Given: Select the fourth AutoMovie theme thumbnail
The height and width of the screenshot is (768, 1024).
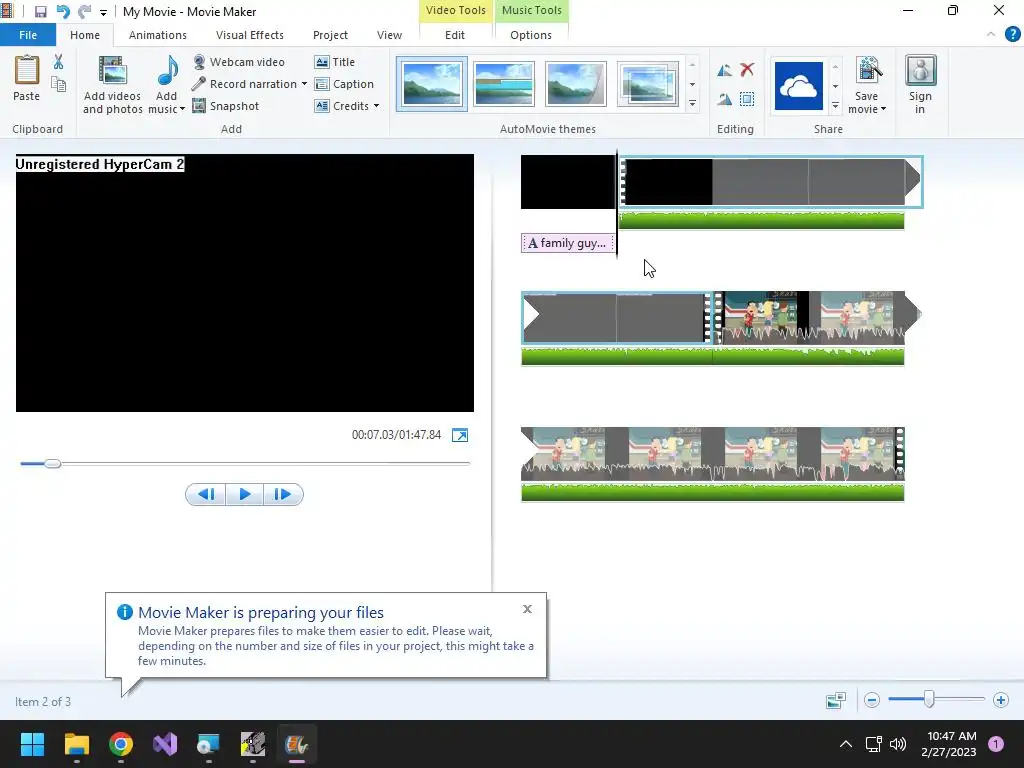Looking at the screenshot, I should (648, 84).
